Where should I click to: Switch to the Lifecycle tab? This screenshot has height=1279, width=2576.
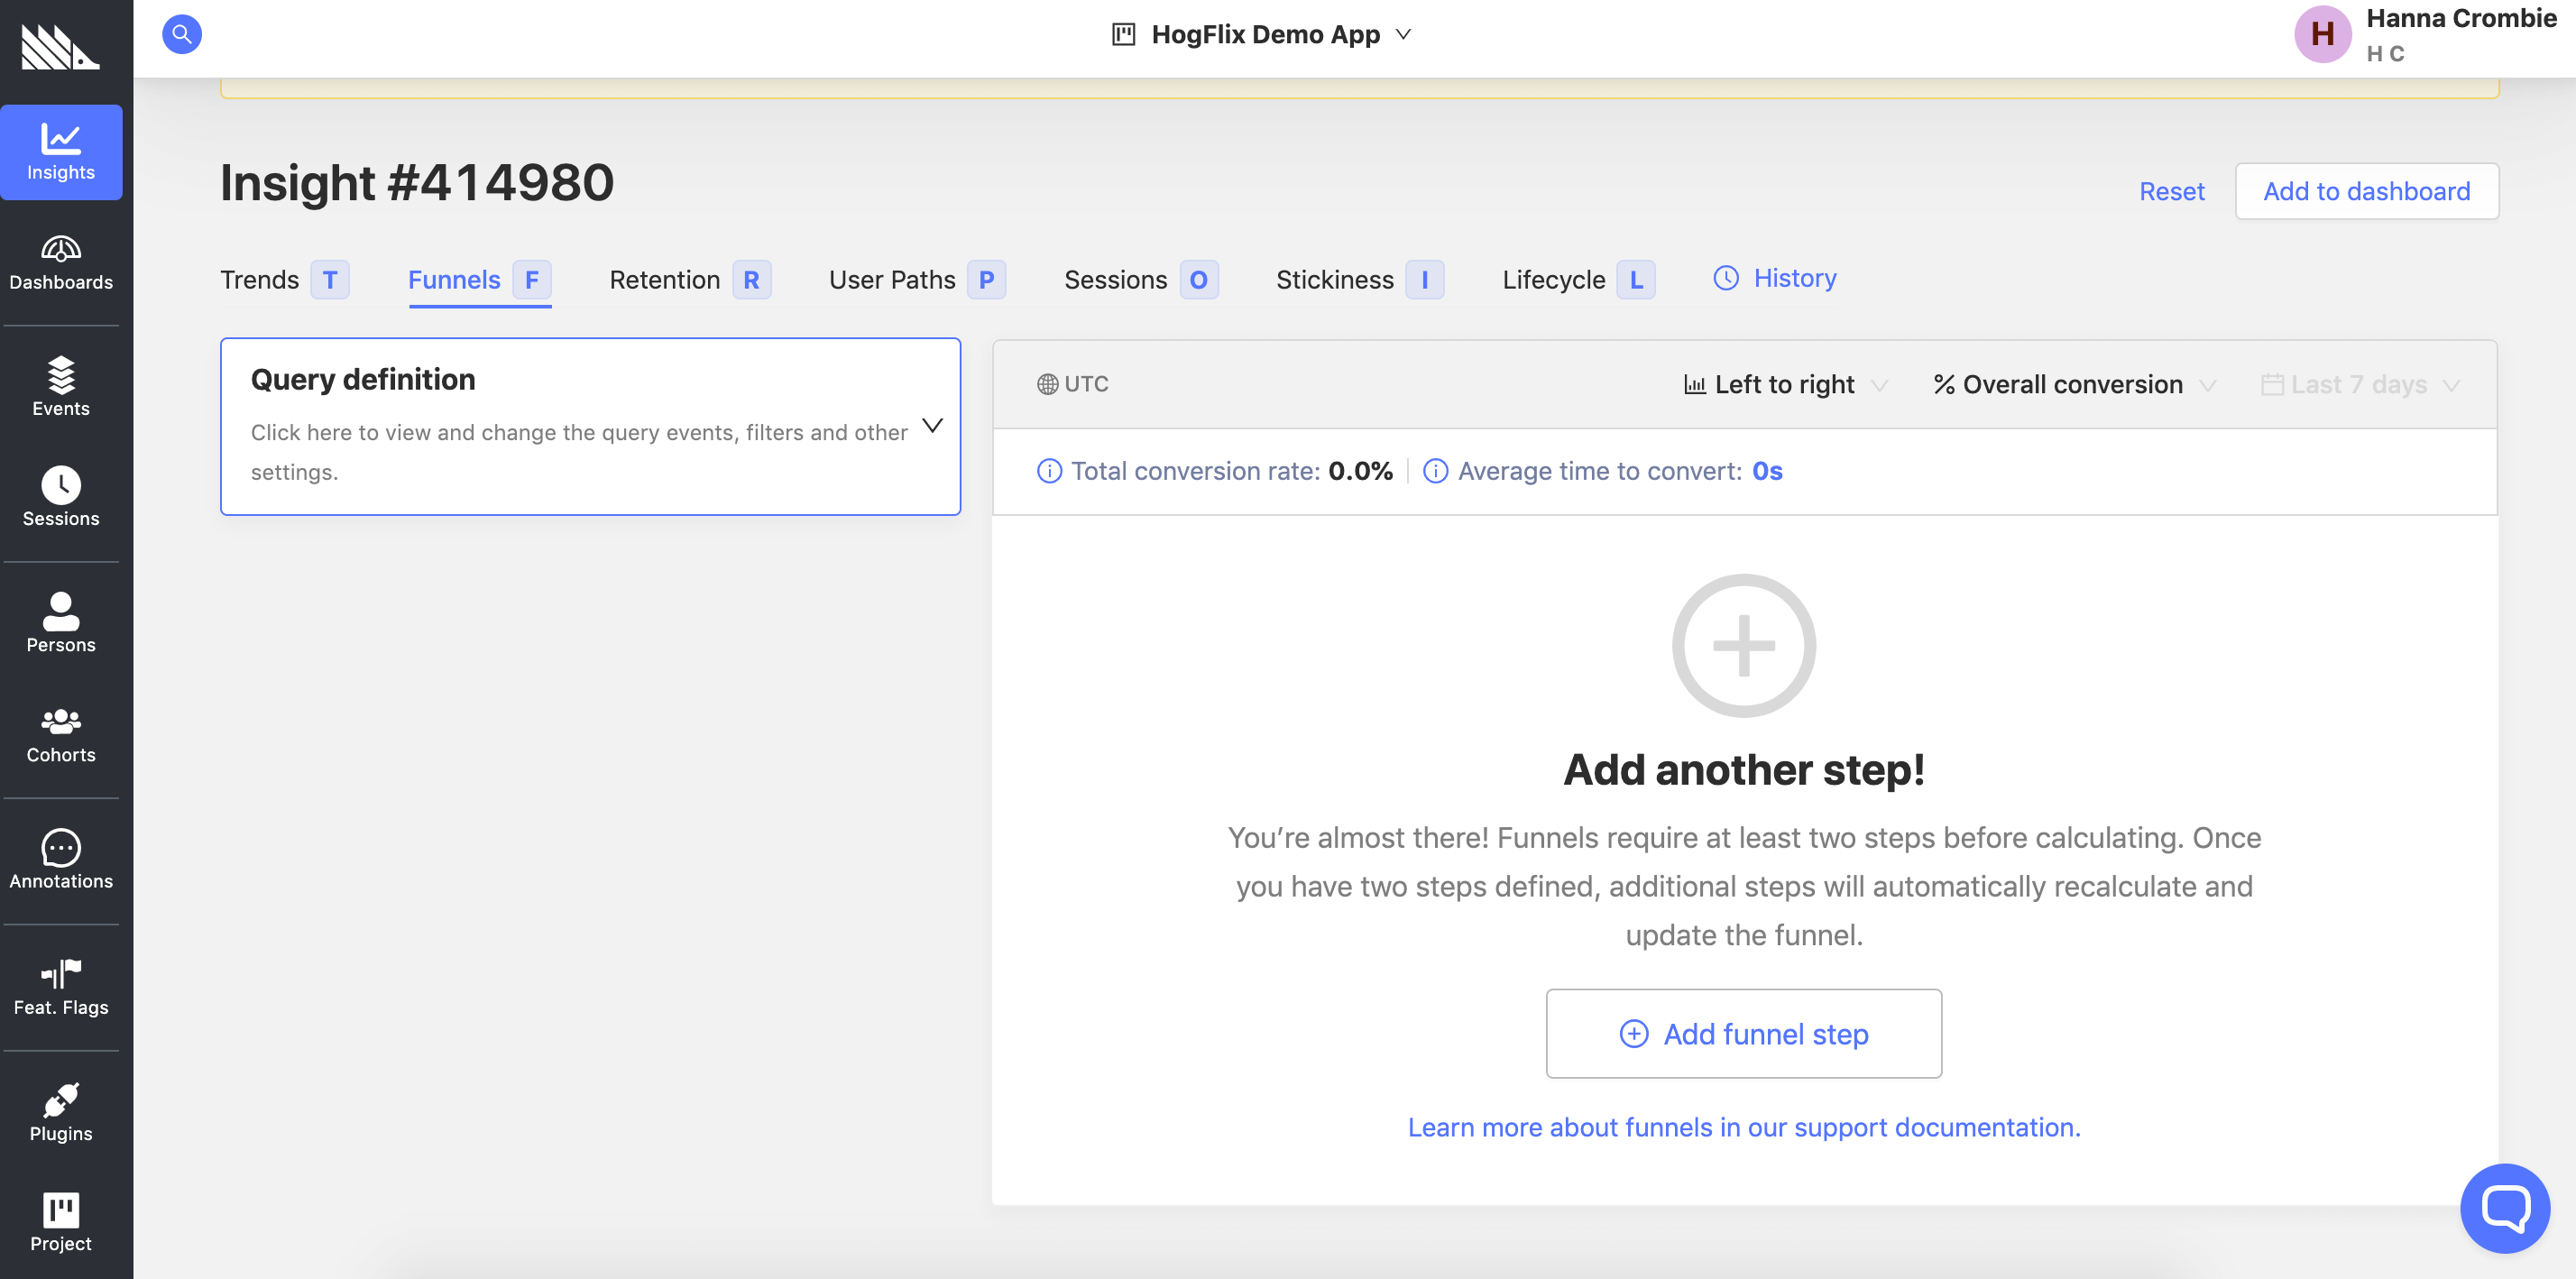[1553, 280]
